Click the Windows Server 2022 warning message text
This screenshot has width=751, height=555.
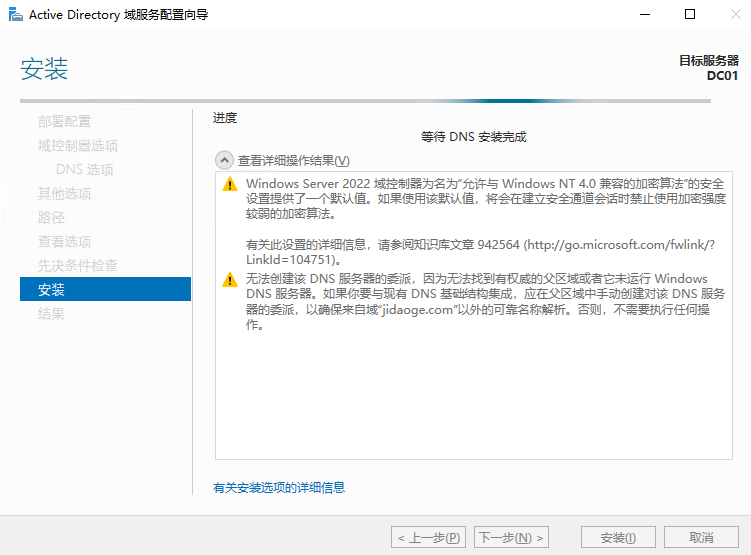tap(486, 199)
